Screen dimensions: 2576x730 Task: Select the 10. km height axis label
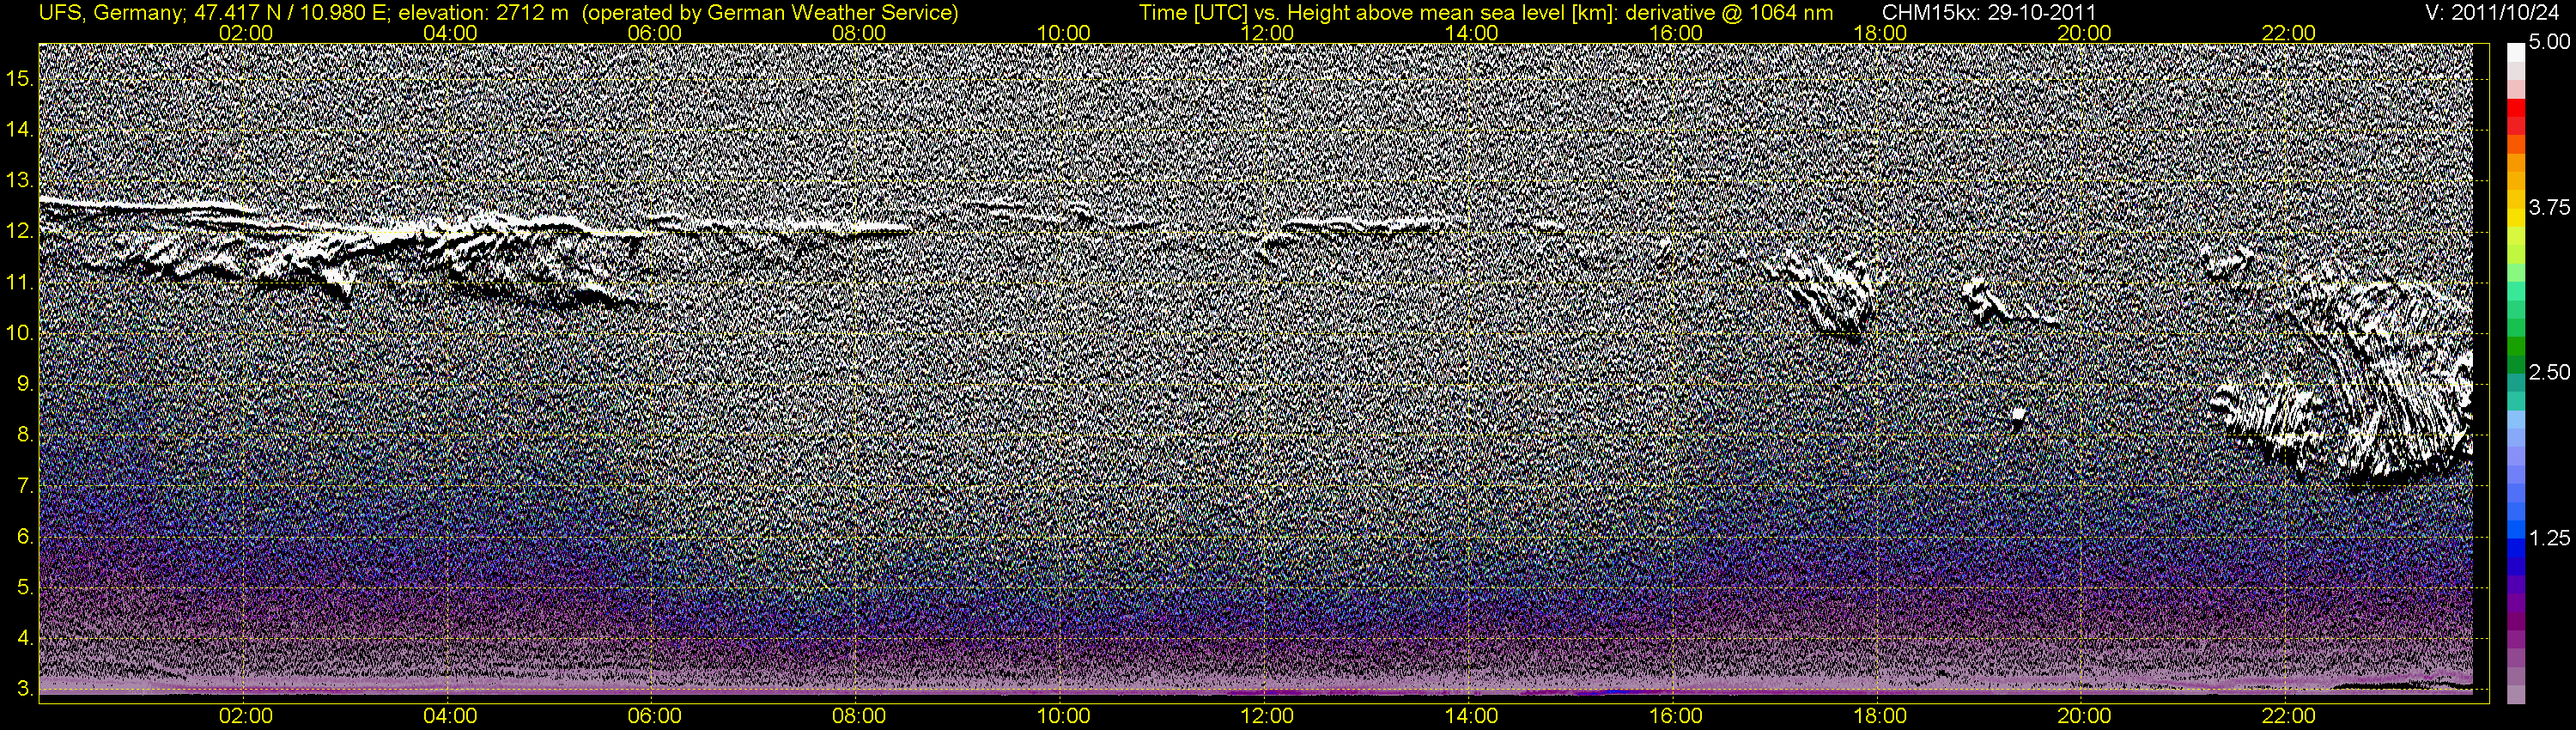coord(19,333)
